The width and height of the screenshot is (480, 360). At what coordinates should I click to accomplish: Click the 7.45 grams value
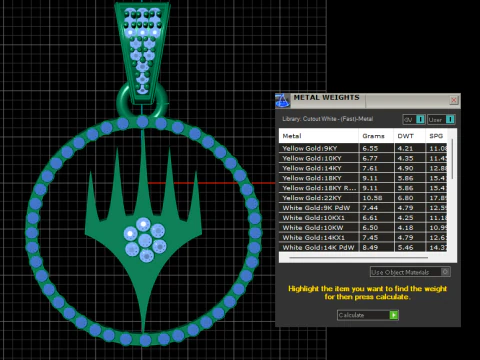click(x=370, y=238)
